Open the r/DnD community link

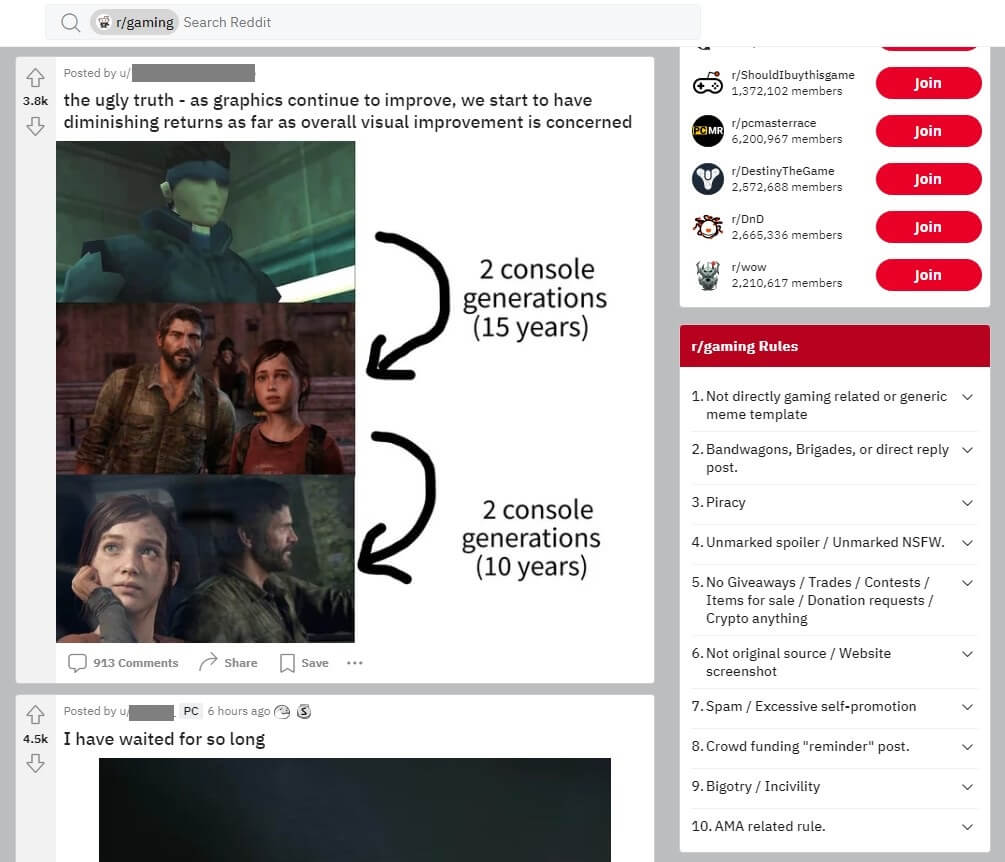(747, 219)
